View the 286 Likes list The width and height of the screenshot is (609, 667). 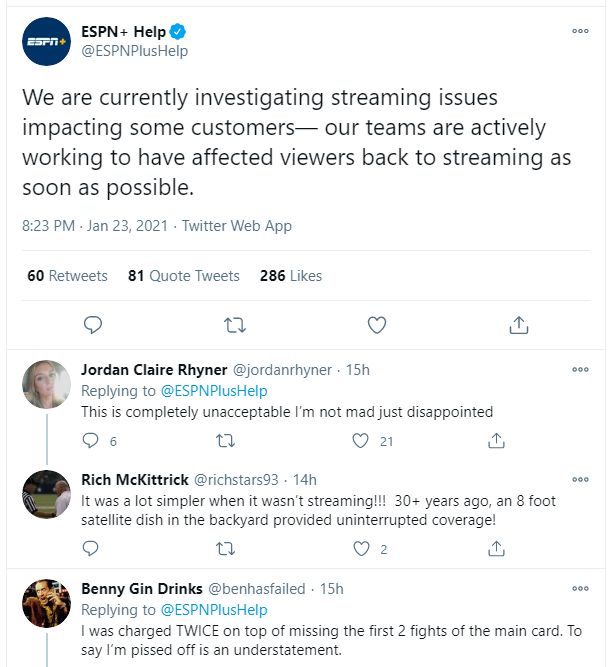[291, 276]
